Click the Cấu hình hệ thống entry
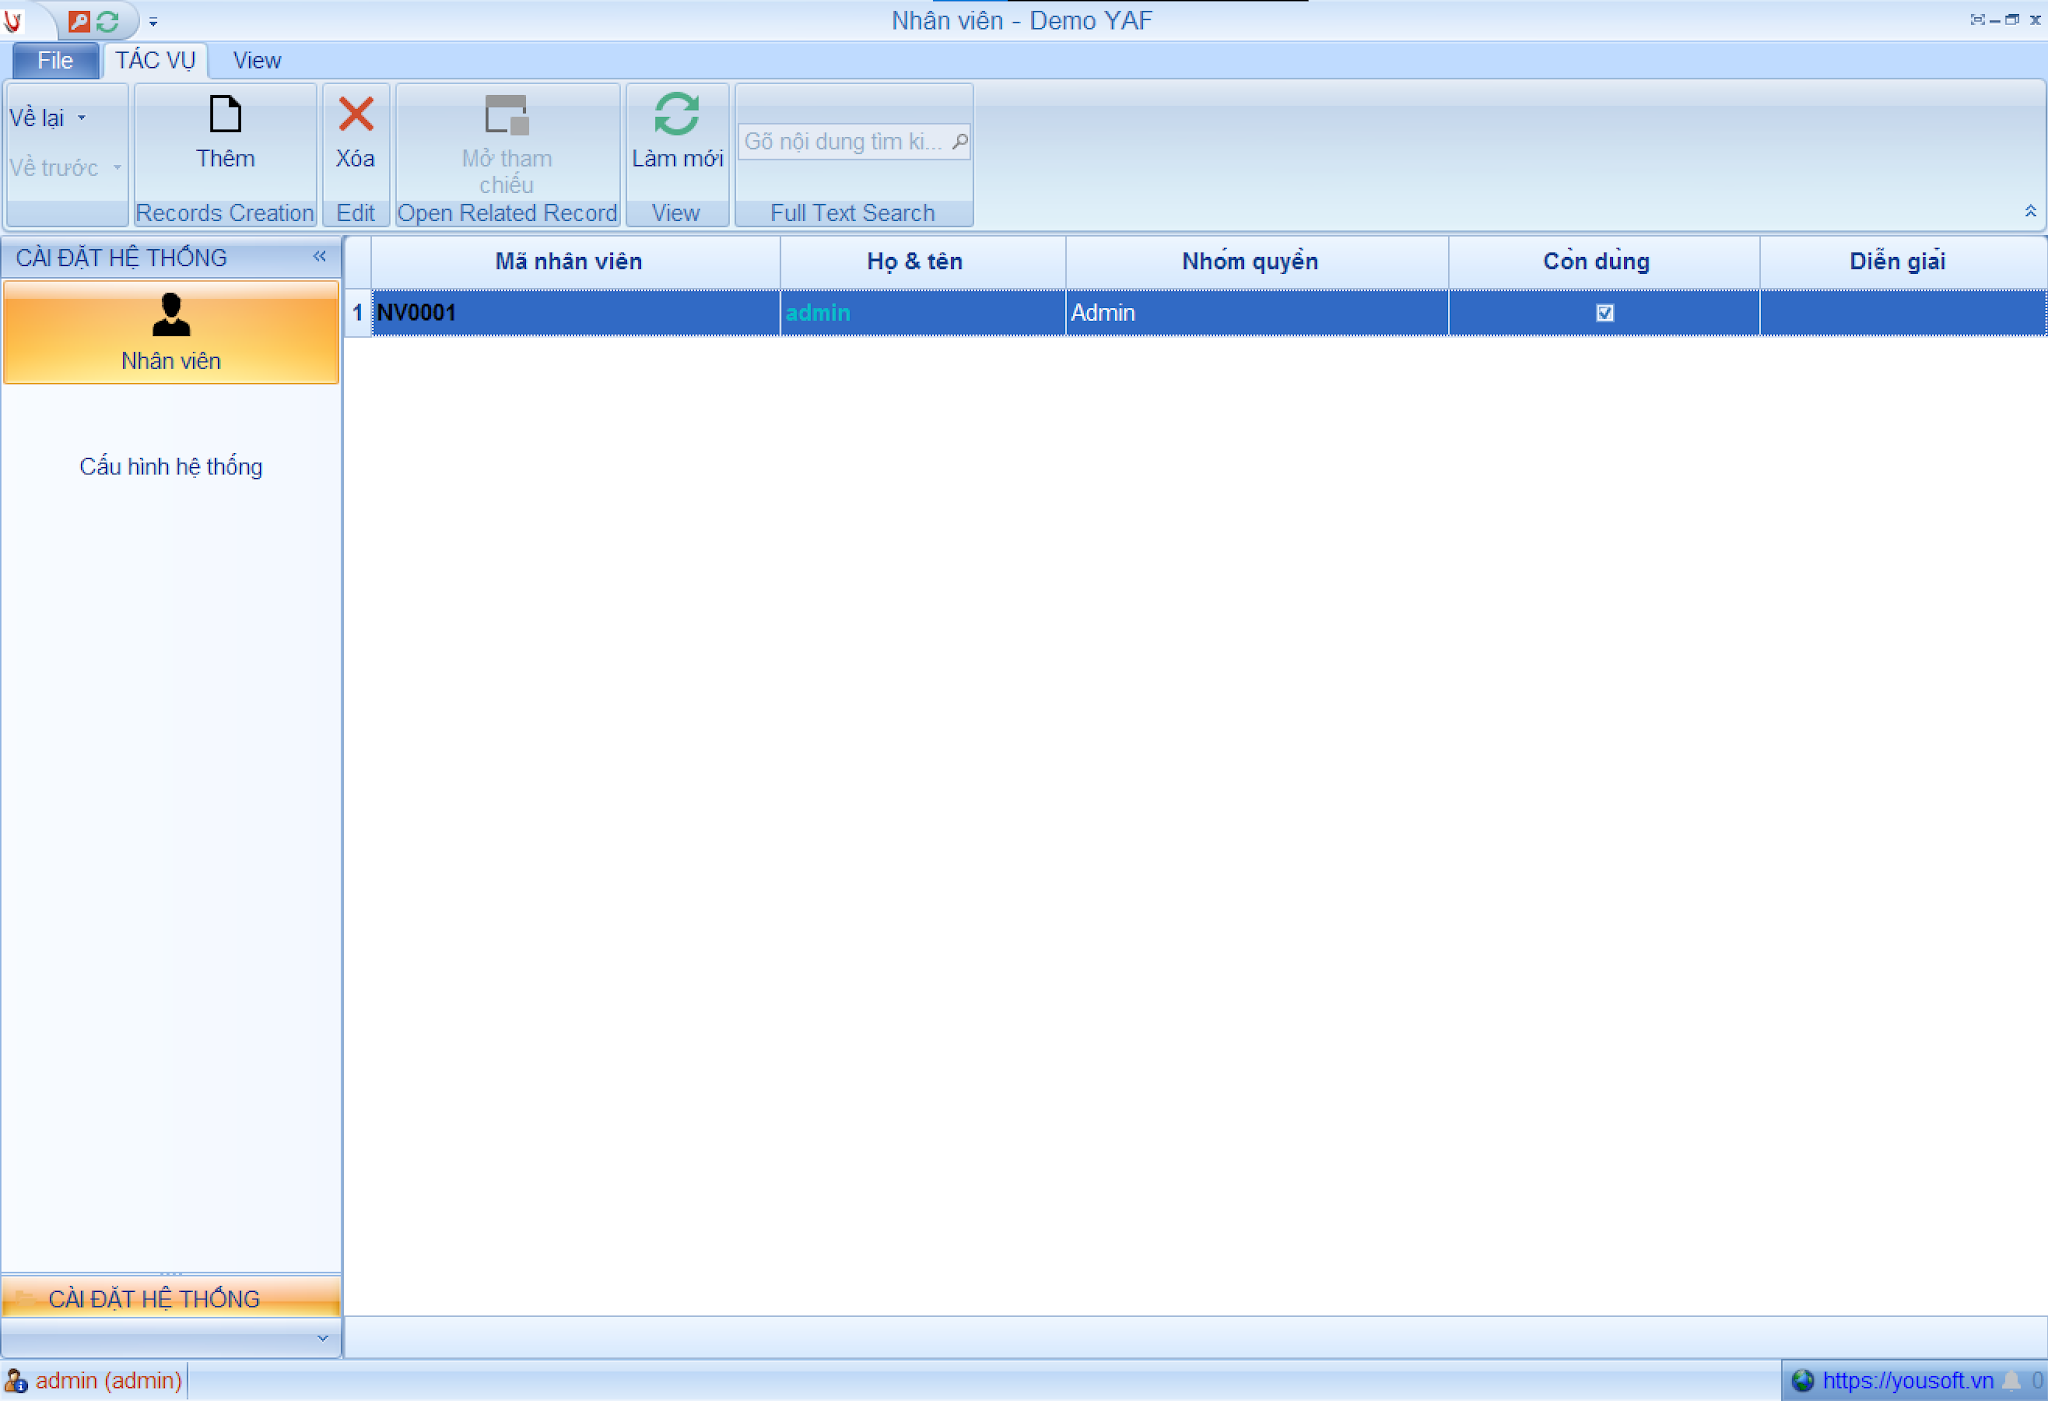 [171, 466]
